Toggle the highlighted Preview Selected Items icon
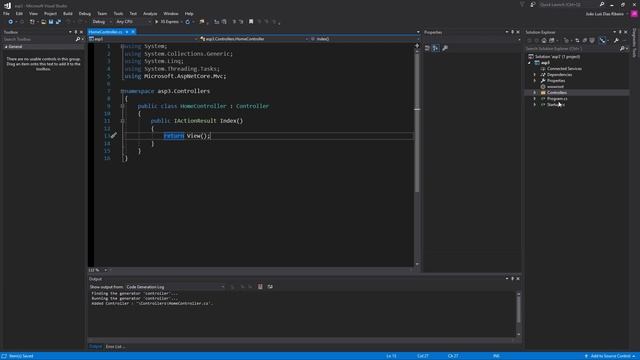This screenshot has width=640, height=360. [602, 40]
